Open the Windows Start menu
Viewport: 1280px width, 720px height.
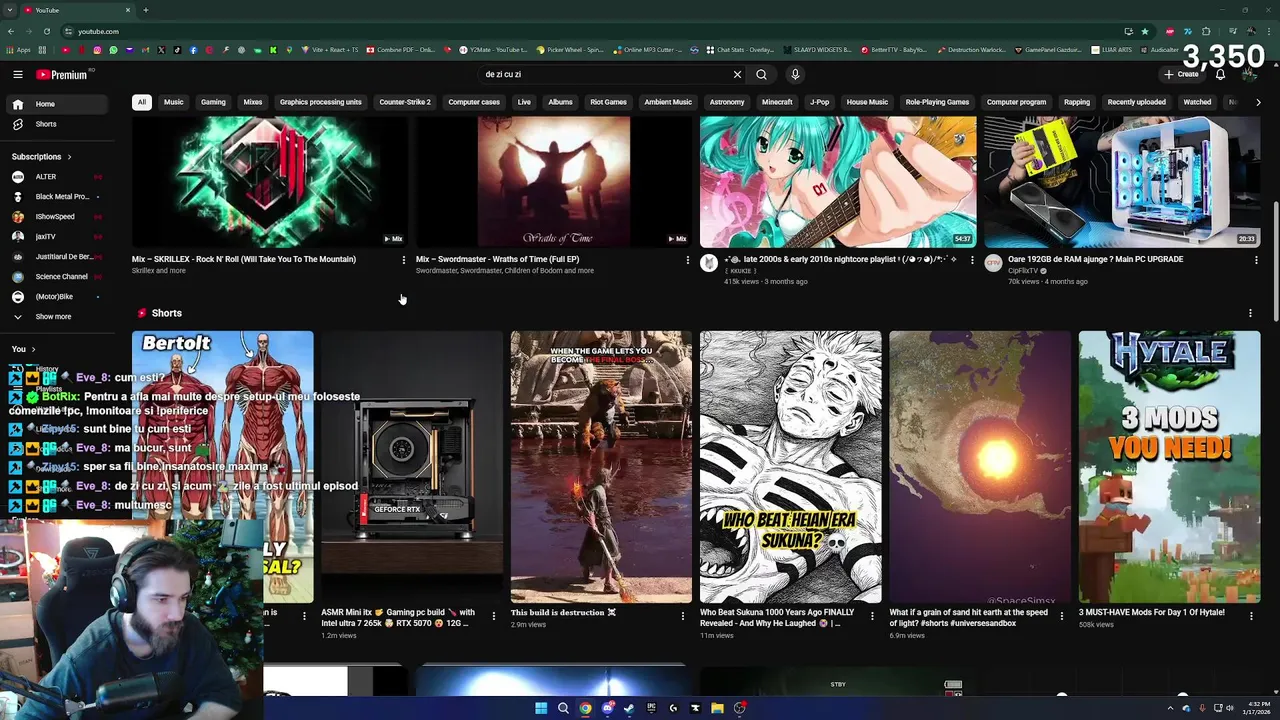(541, 708)
